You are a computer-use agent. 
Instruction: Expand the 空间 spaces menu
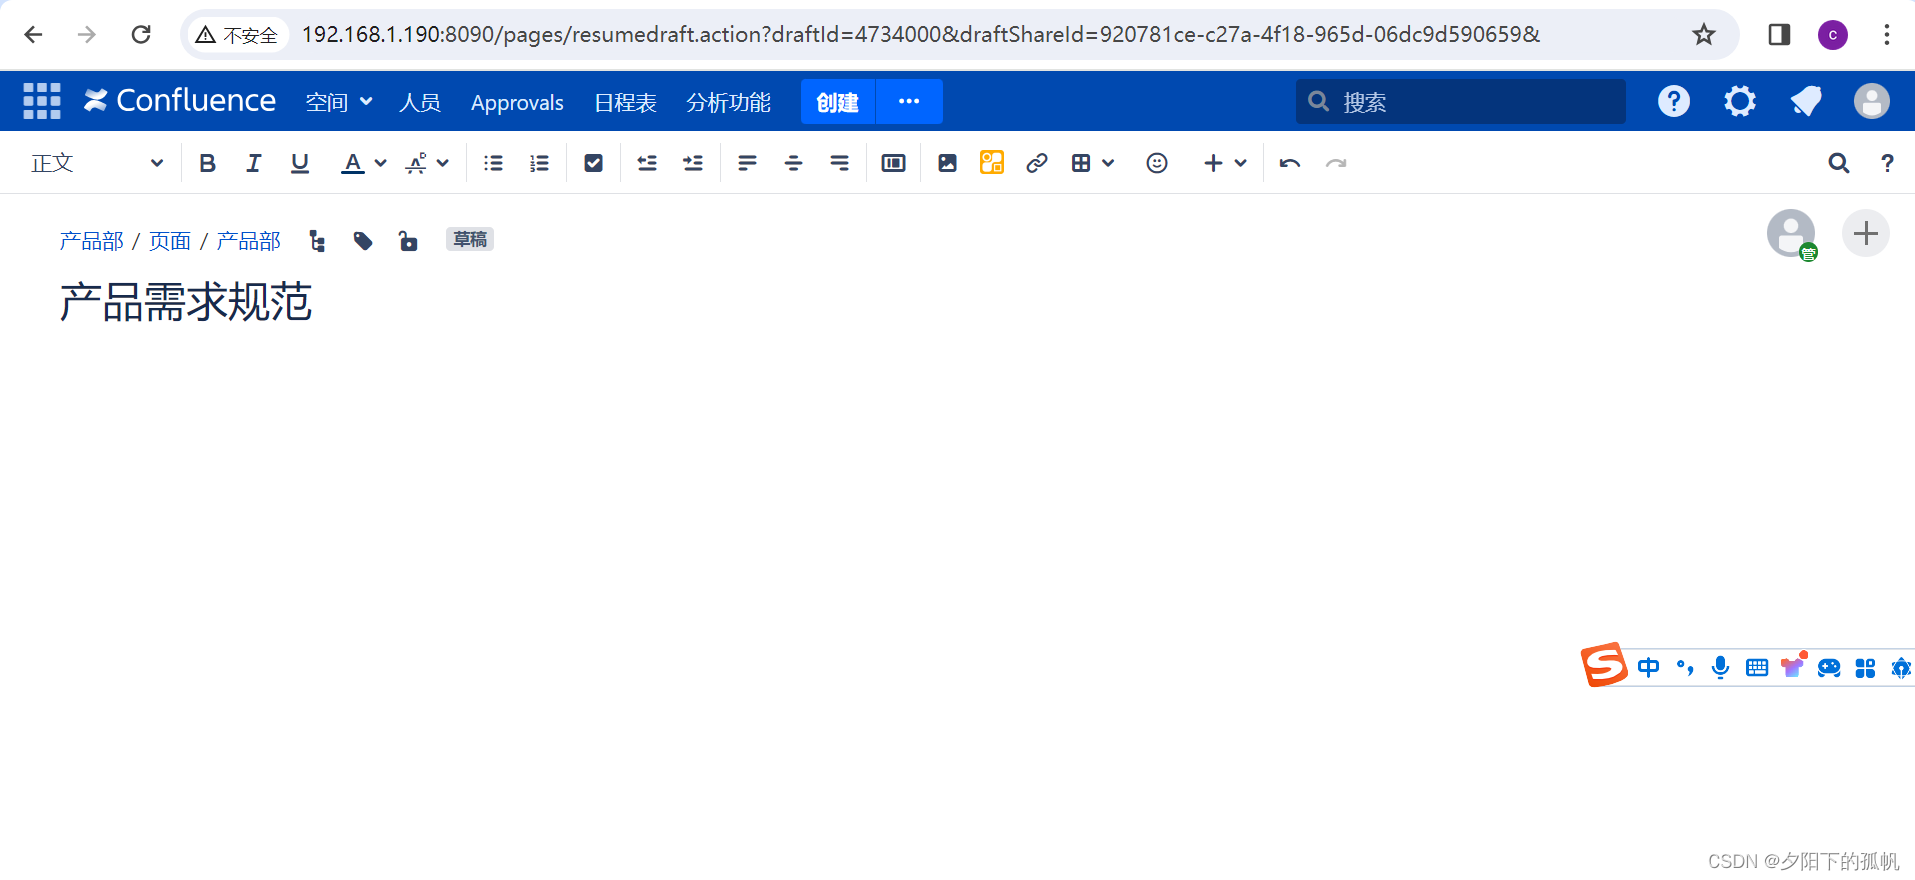point(339,102)
